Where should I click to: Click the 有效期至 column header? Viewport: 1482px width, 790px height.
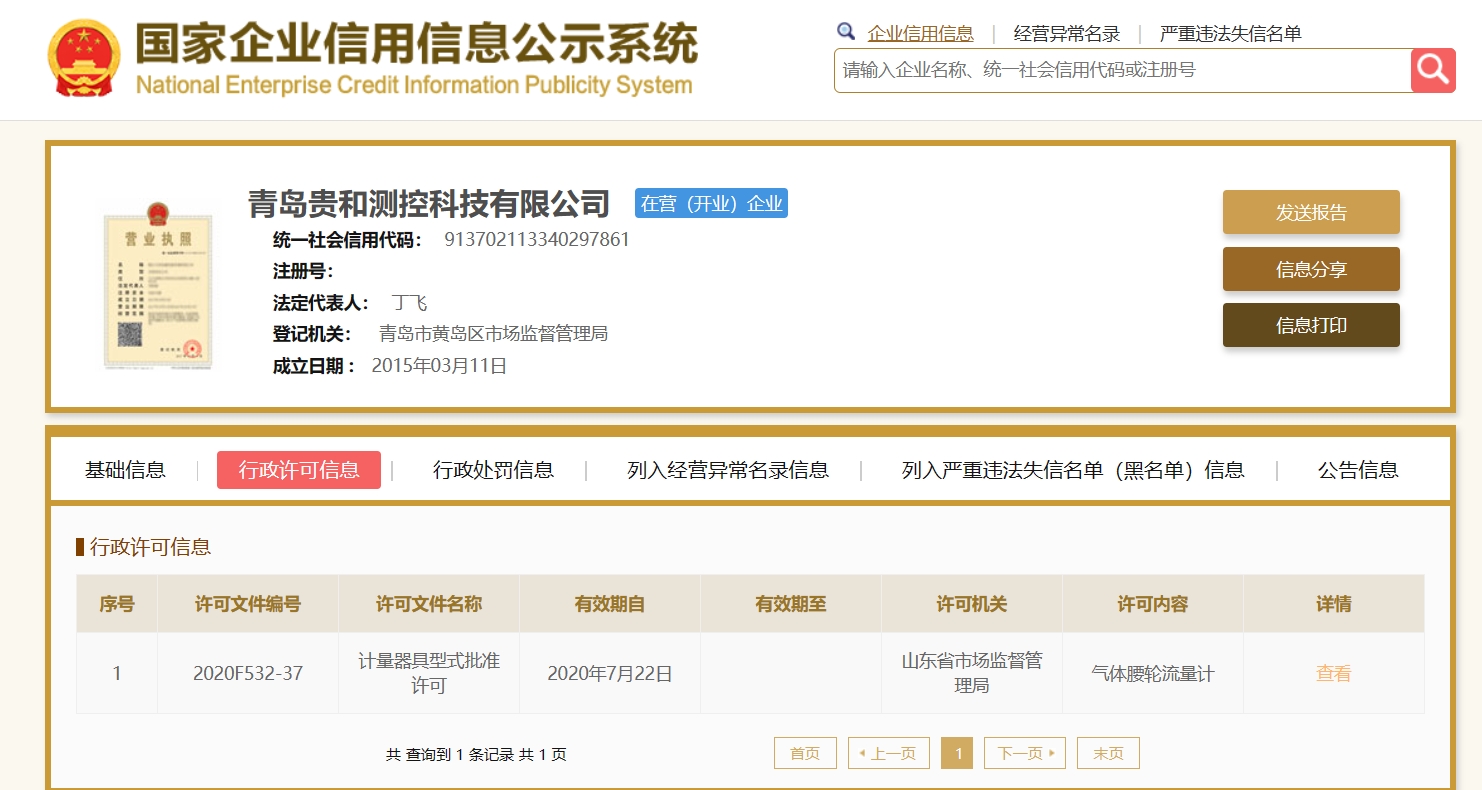point(791,604)
